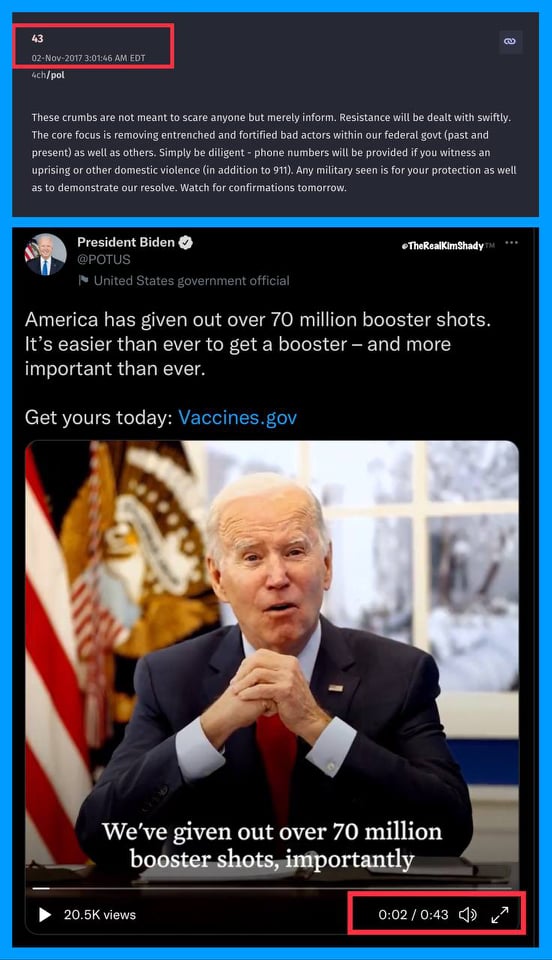The width and height of the screenshot is (552, 960).
Task: Open the 4ch/pol board label
Action: pyautogui.click(x=48, y=75)
